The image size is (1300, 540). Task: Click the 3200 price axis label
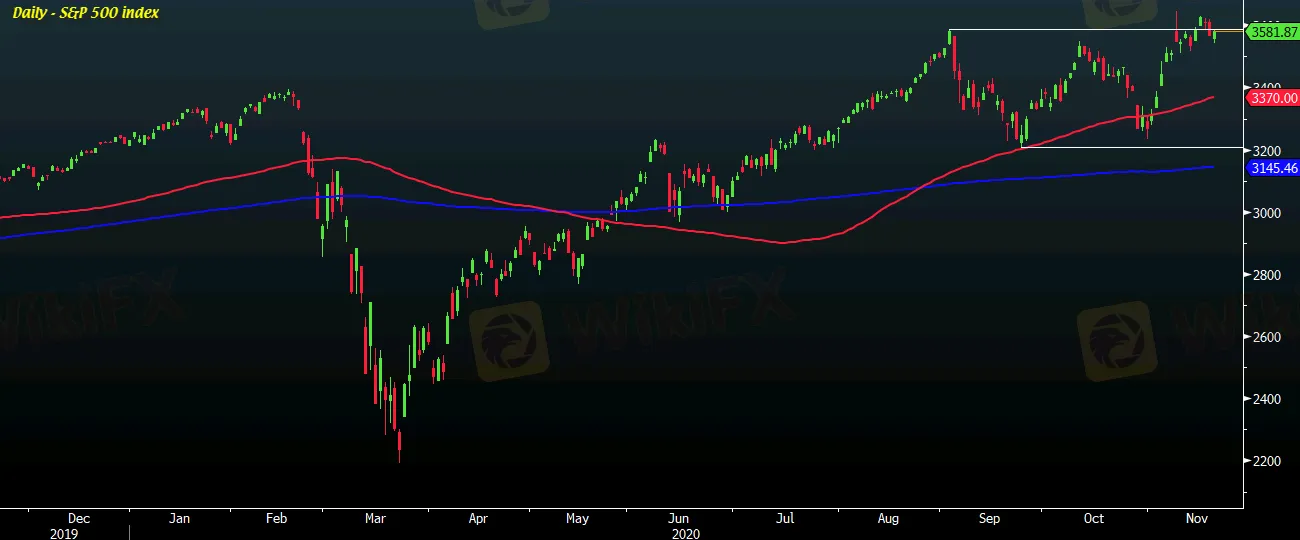[1266, 151]
